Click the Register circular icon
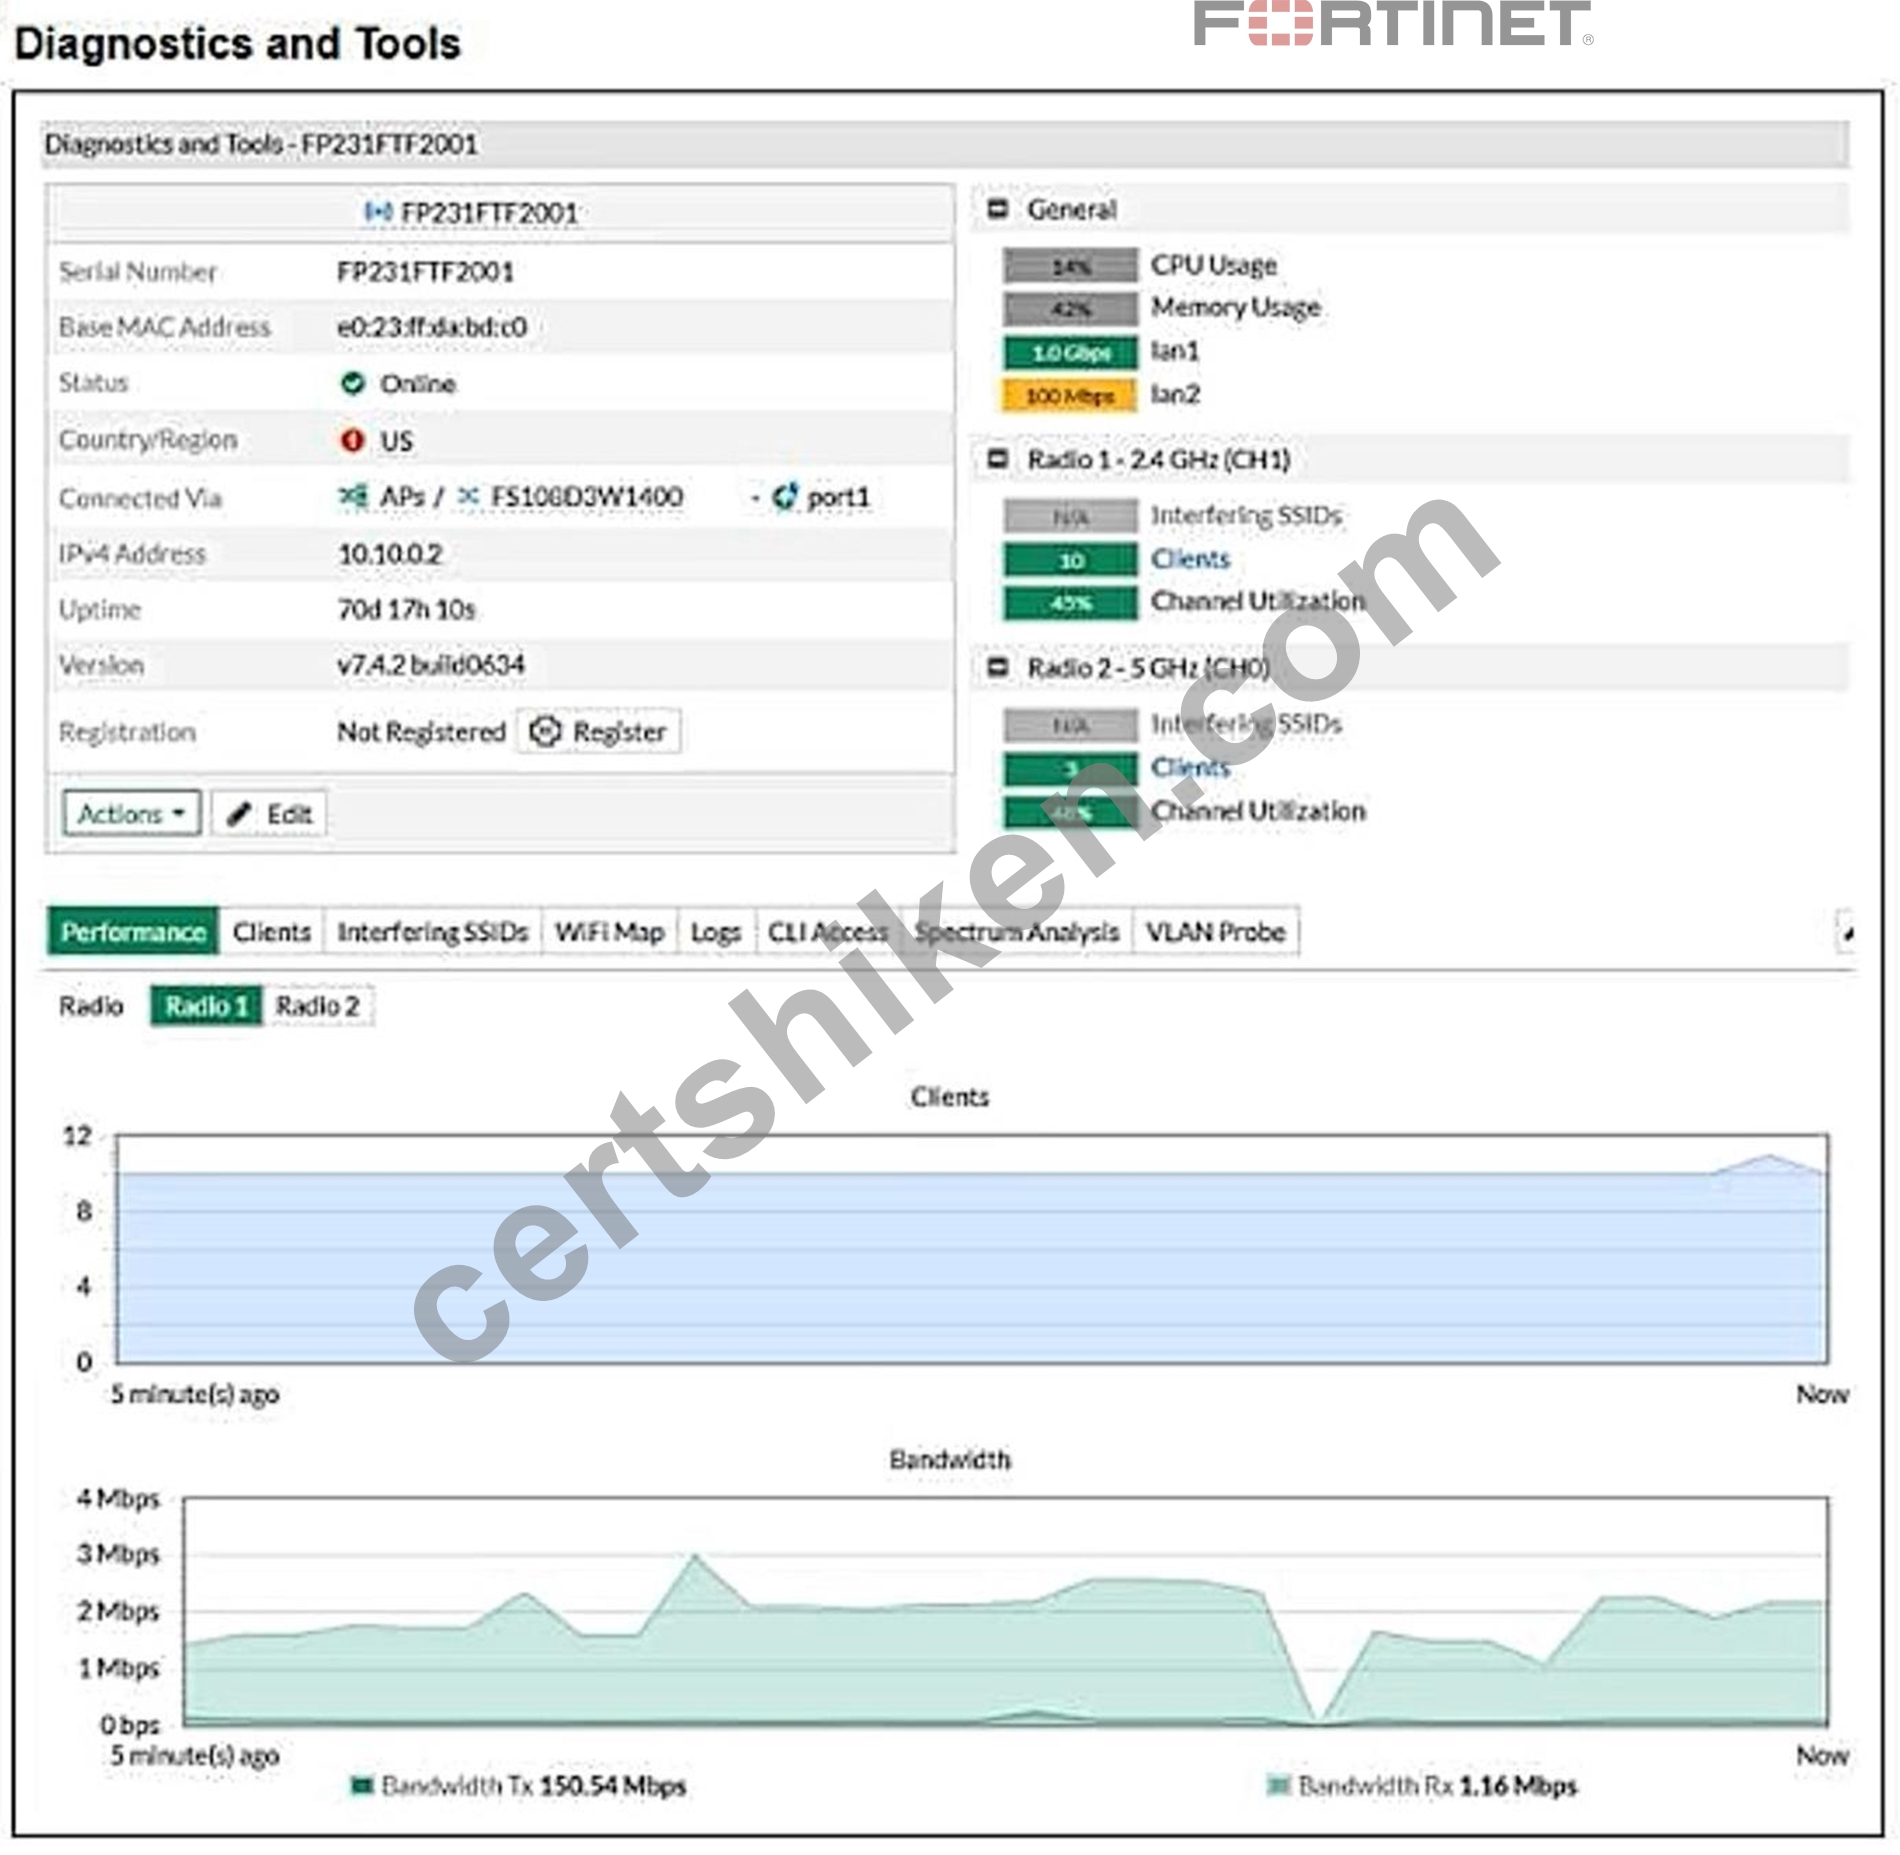 (545, 731)
